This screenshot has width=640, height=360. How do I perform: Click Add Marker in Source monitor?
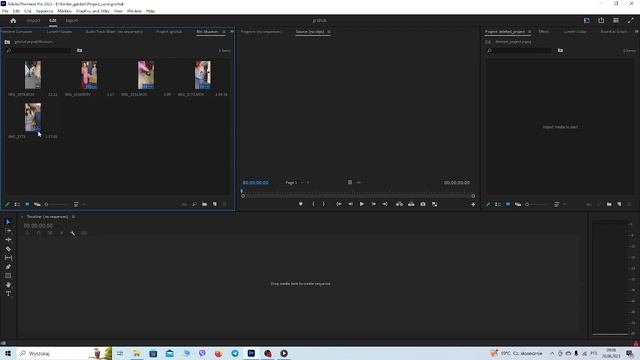click(301, 204)
